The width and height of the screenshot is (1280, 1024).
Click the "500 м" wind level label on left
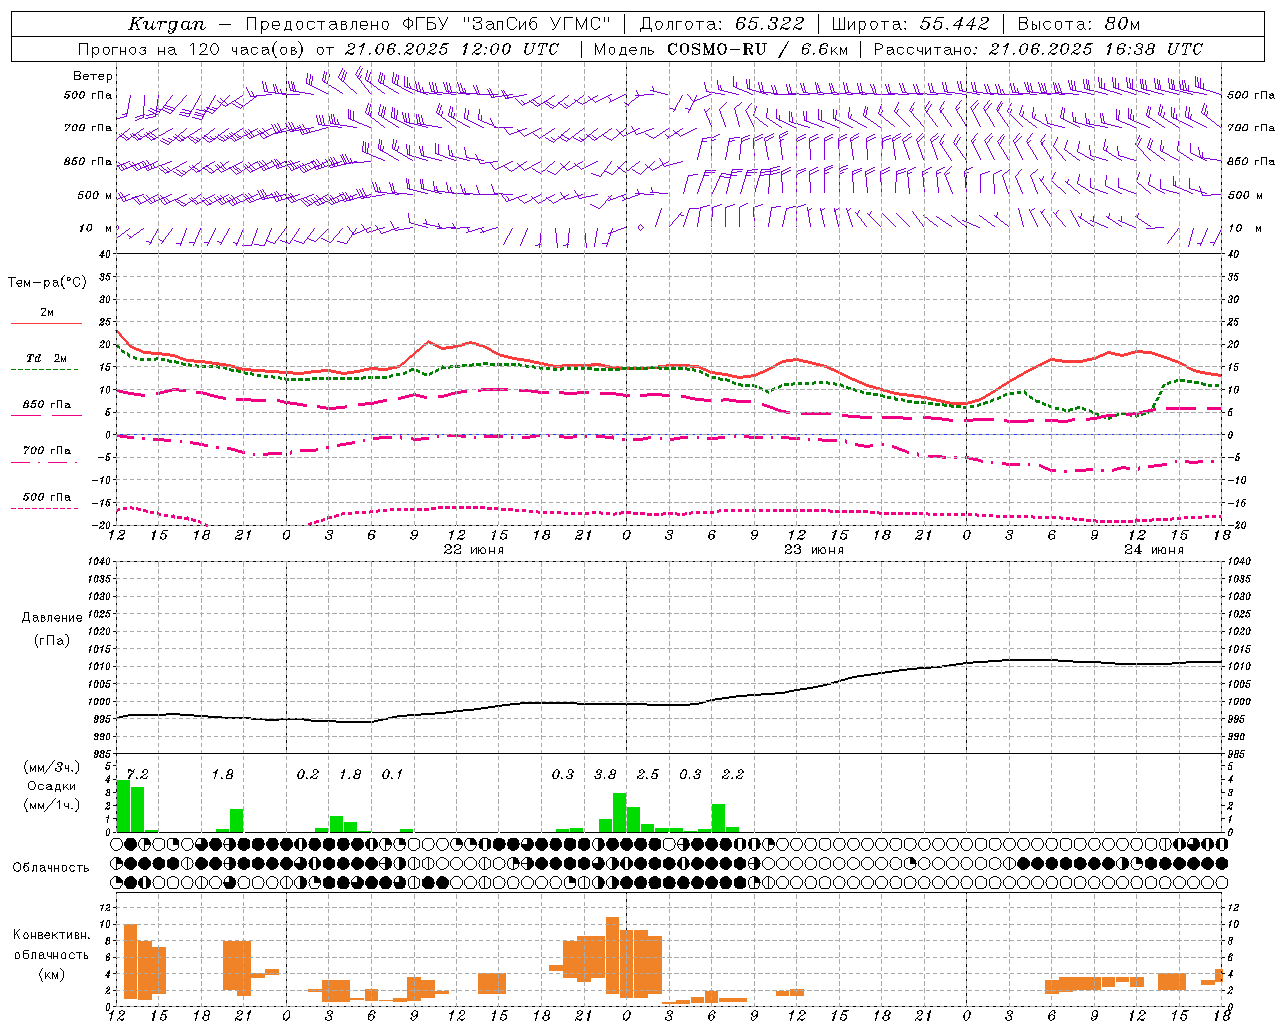(94, 195)
